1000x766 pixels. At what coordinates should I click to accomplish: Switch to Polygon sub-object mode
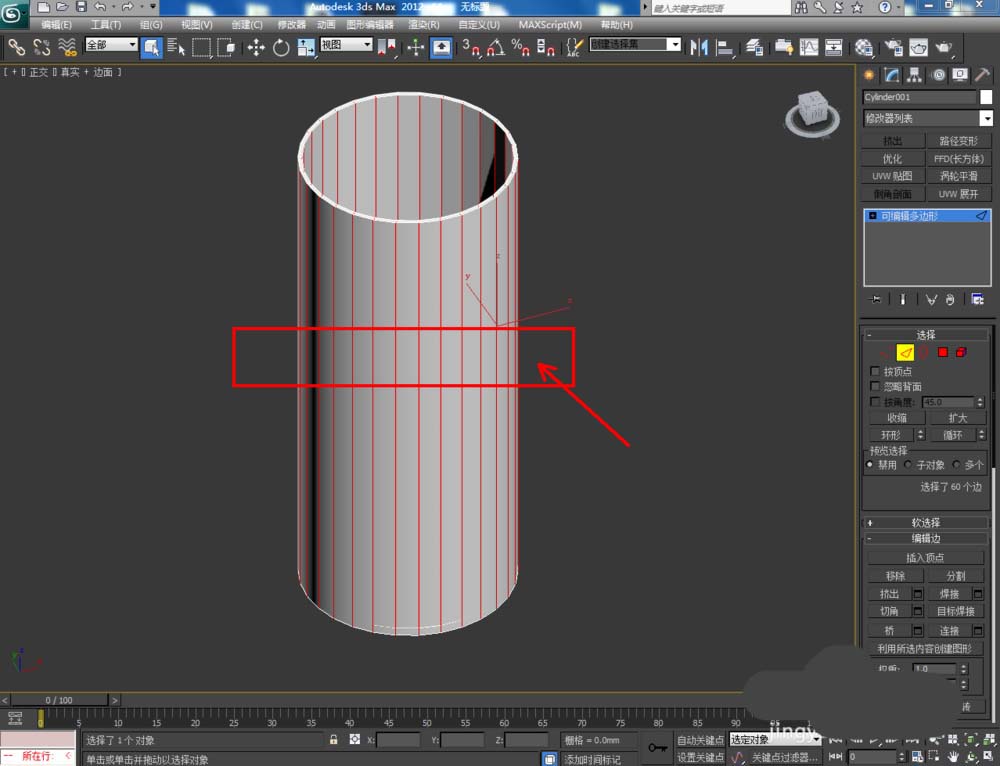point(942,352)
